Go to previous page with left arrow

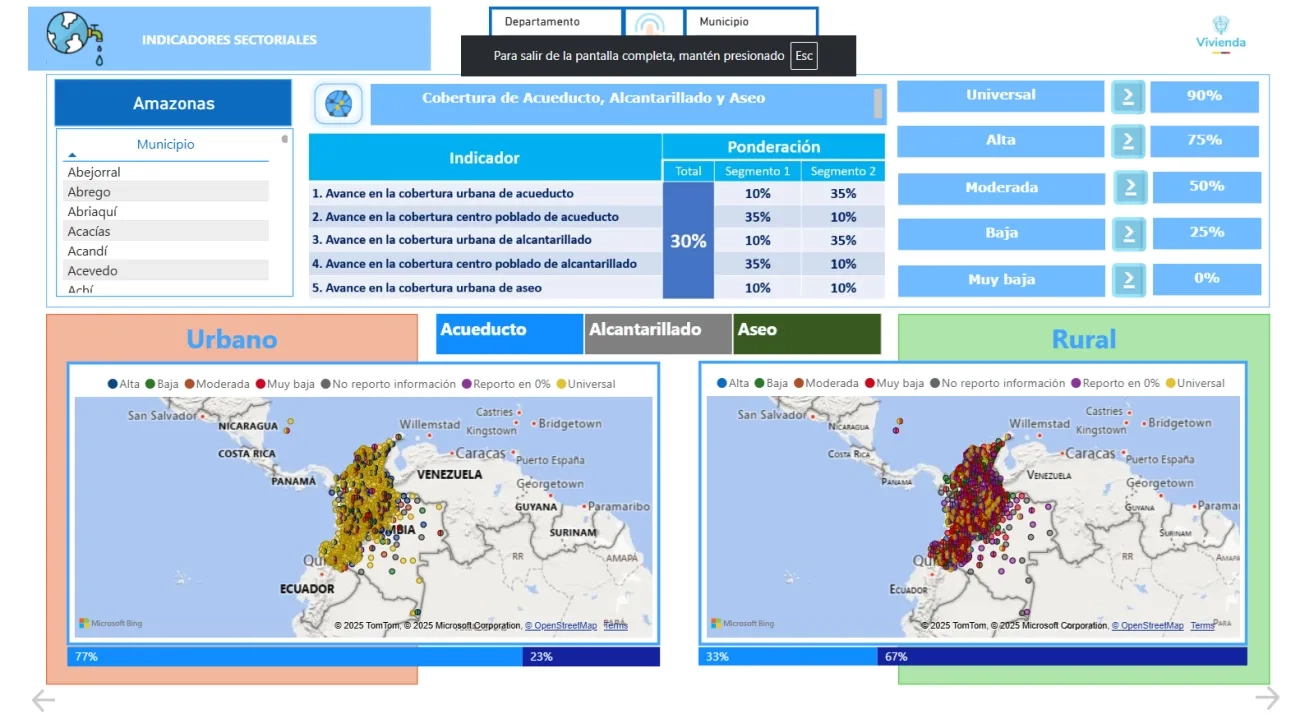point(43,700)
